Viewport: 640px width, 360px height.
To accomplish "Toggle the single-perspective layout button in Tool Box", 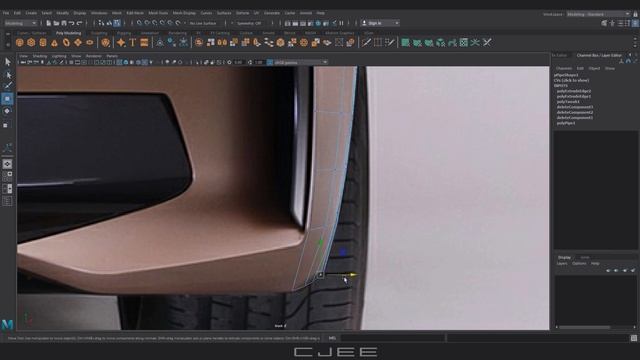I will click(7, 164).
